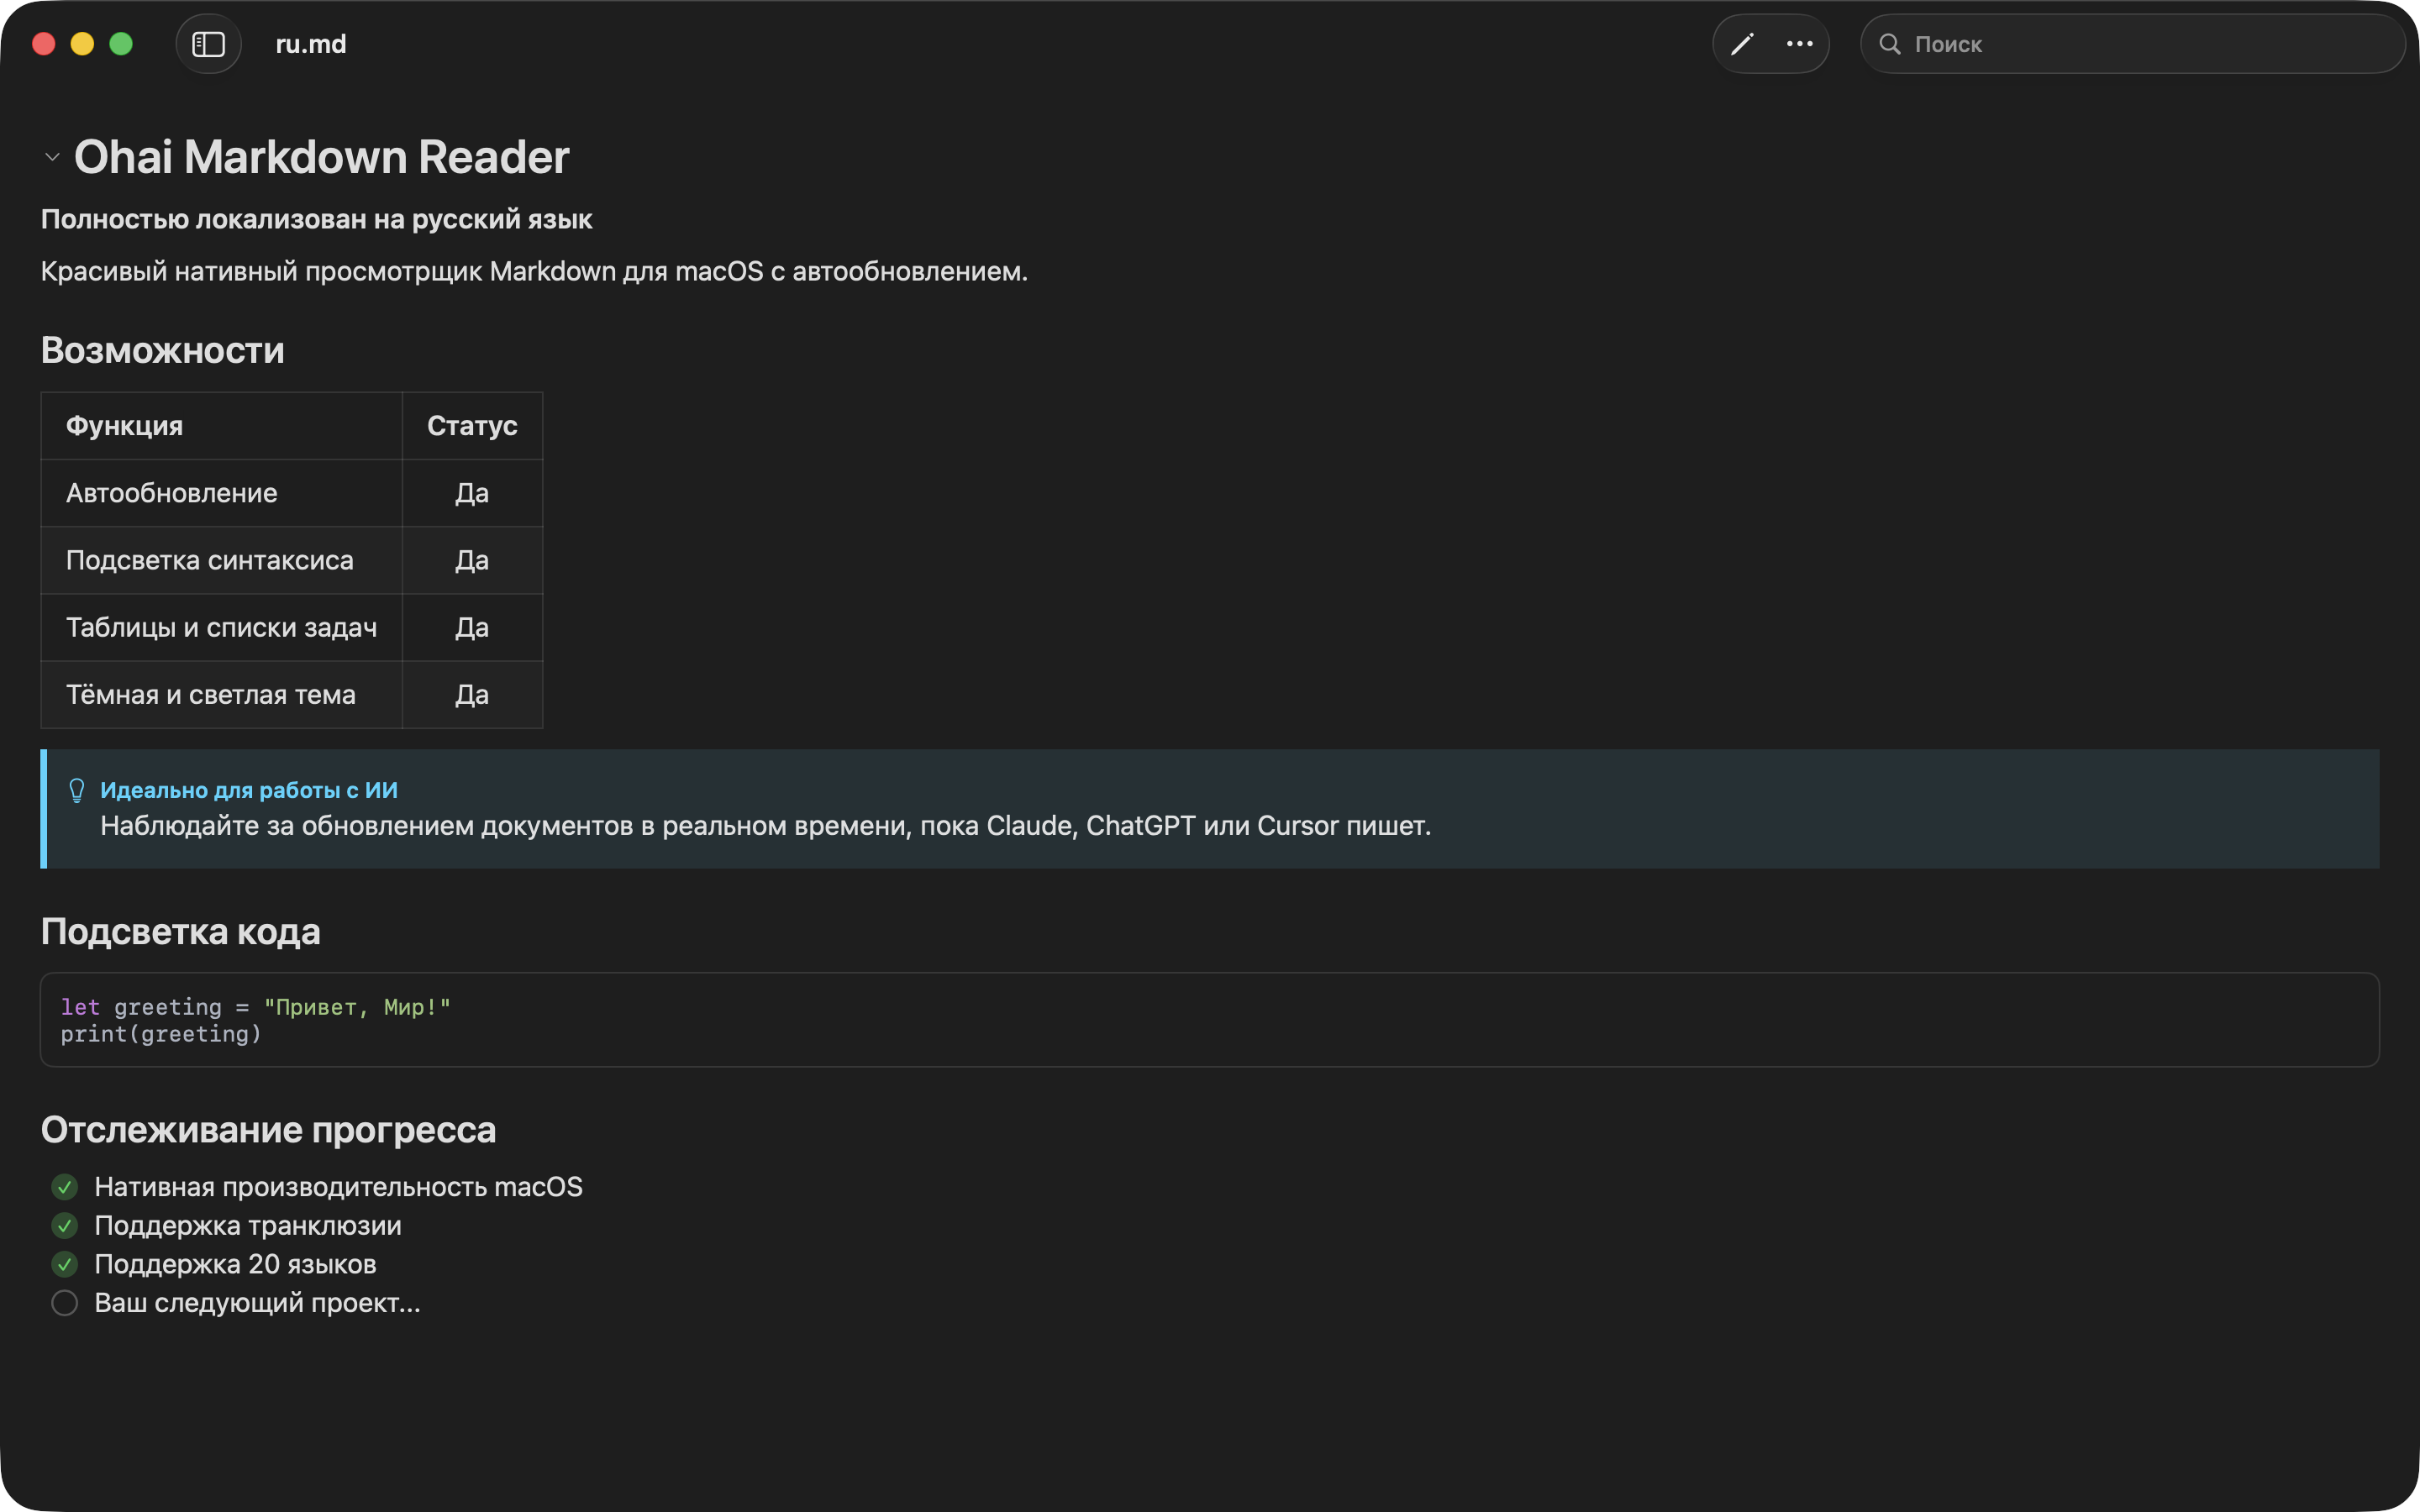Screen dimensions: 2420x1512
Task: Click the 'Функция' table header cell
Action: point(125,426)
